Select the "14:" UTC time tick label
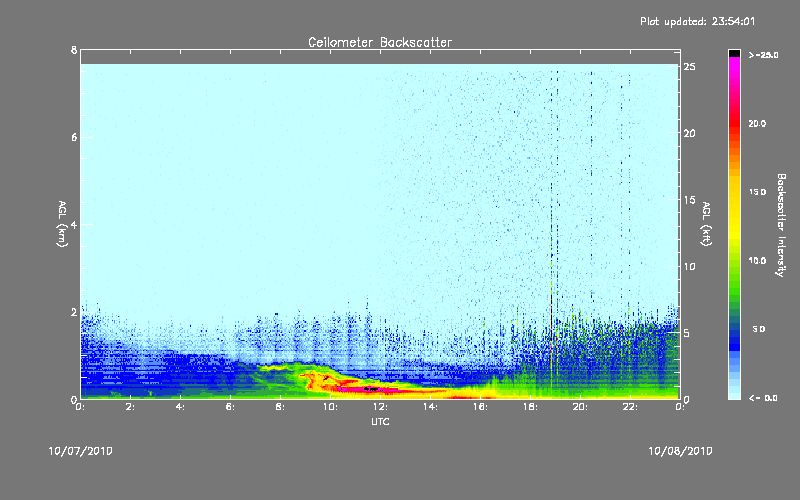800x500 pixels. click(x=431, y=407)
